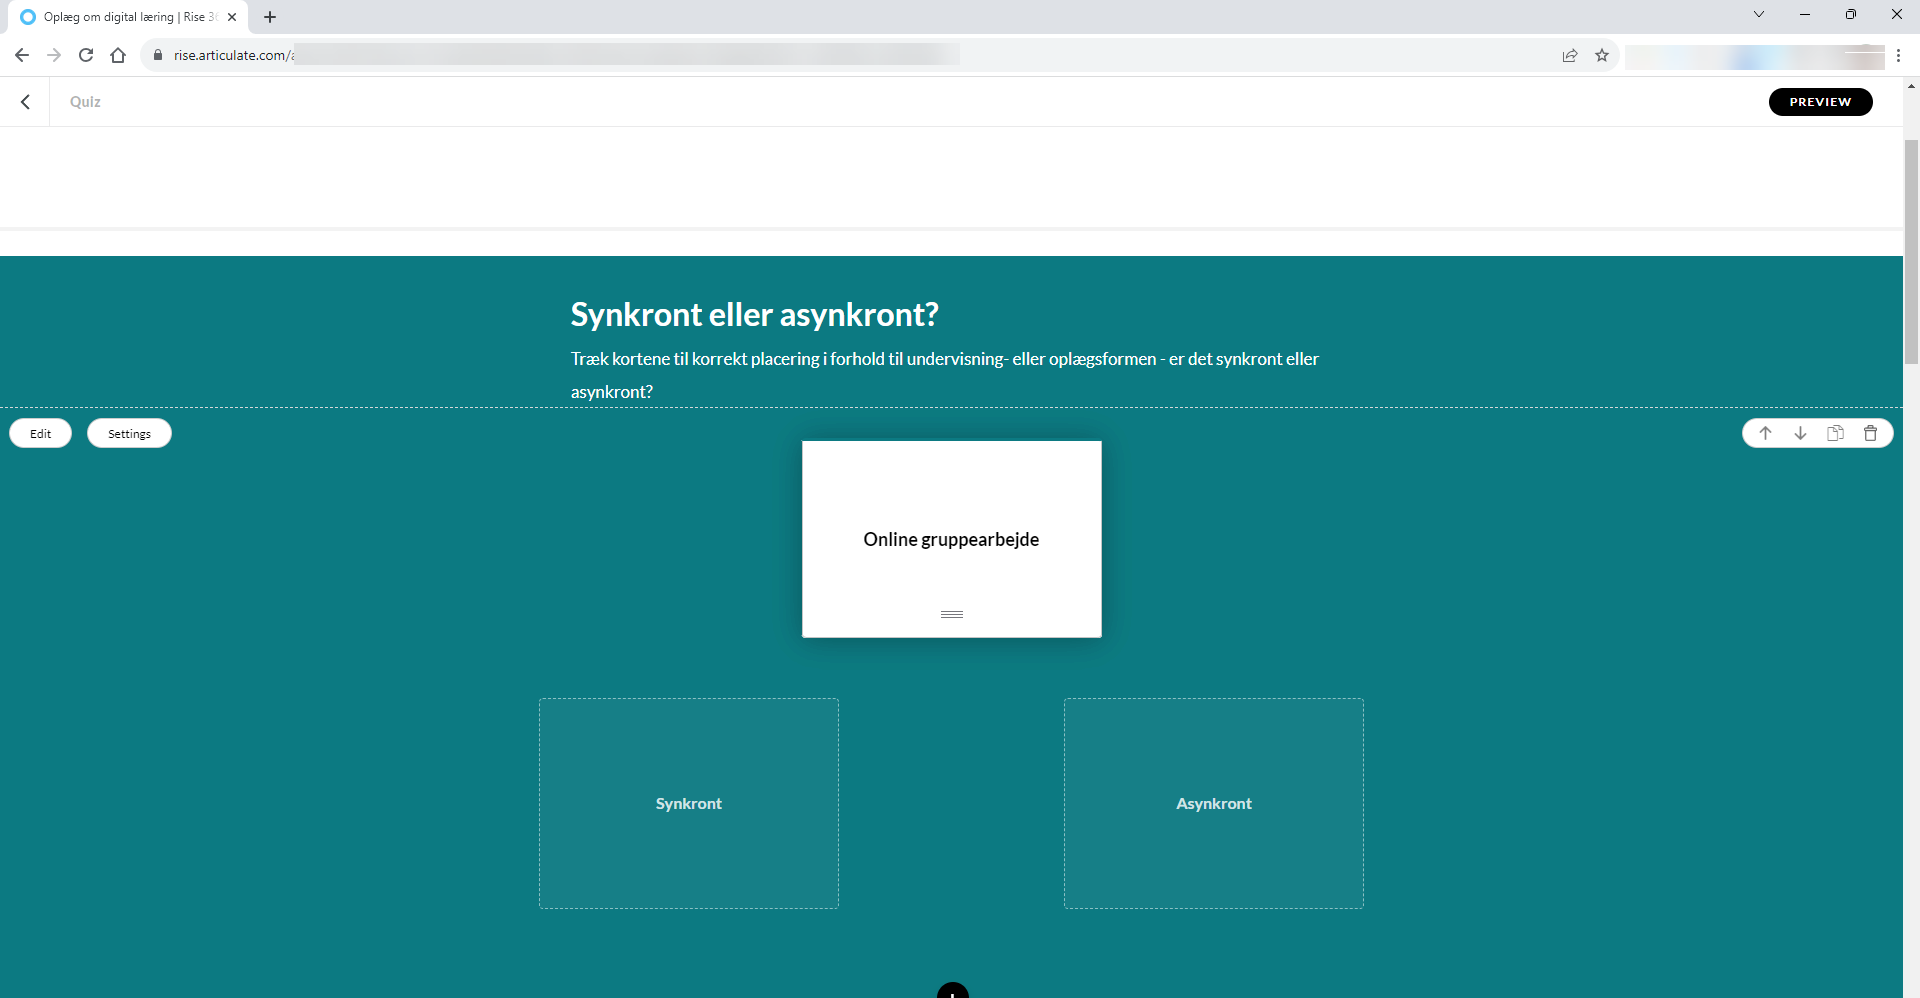Viewport: 1920px width, 998px height.
Task: Delete the block with the trash icon
Action: coord(1870,433)
